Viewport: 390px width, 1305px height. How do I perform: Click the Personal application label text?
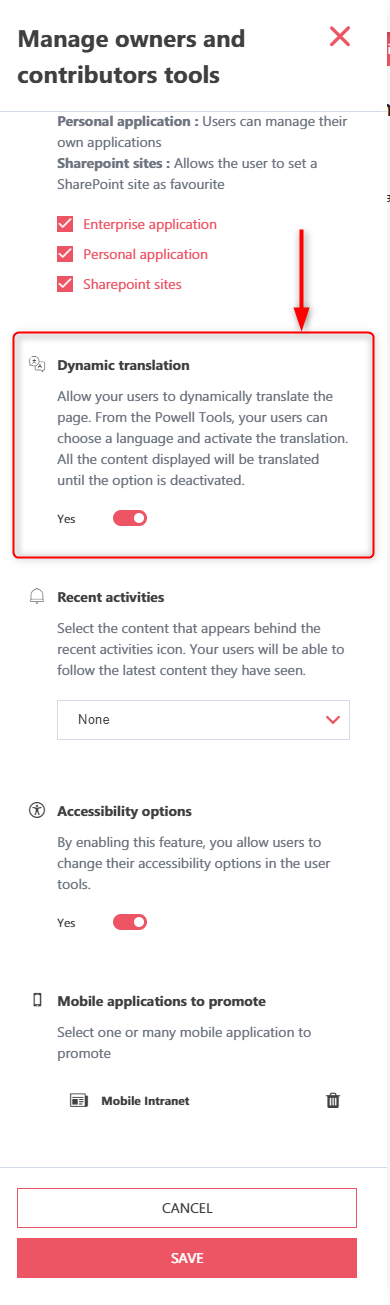(146, 254)
